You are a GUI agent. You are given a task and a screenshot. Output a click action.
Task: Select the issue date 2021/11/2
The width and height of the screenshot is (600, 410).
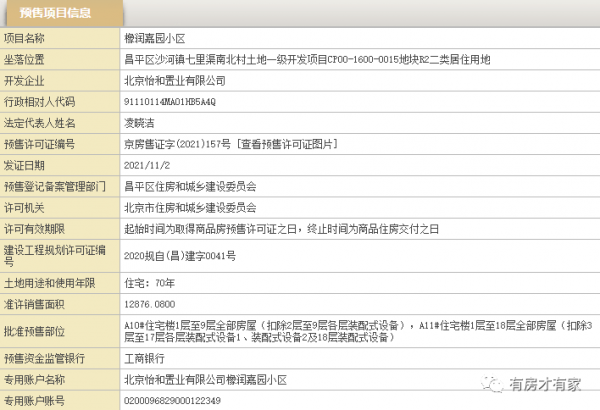pyautogui.click(x=146, y=165)
